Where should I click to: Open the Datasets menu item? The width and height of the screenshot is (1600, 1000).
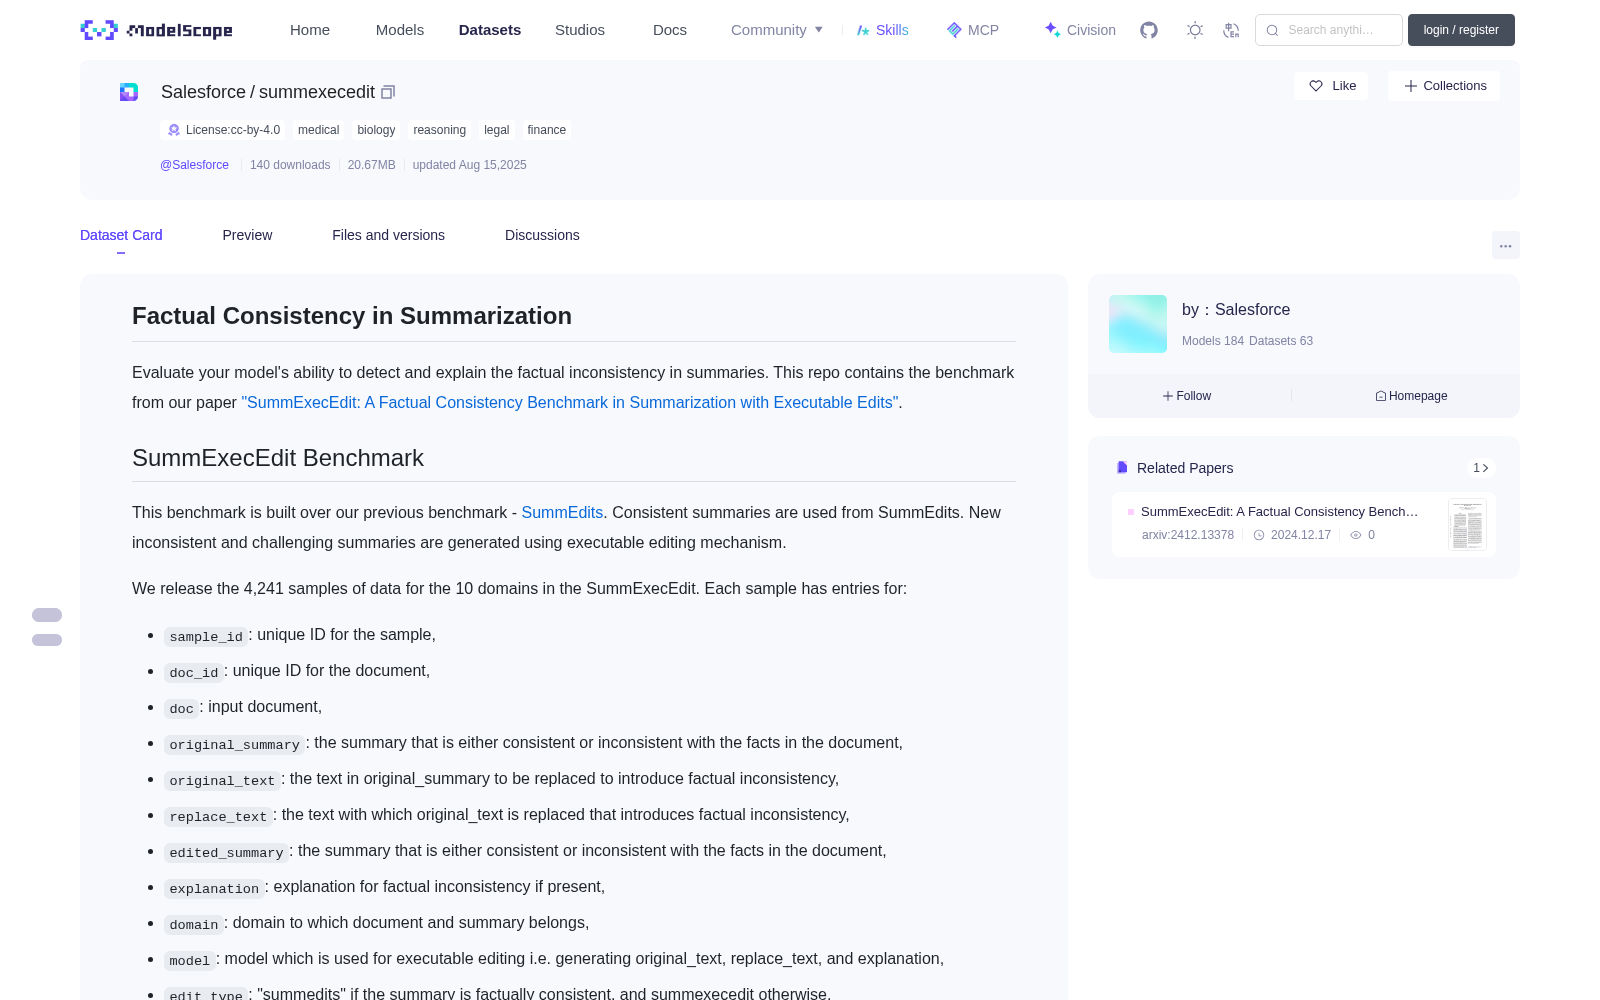coord(490,30)
